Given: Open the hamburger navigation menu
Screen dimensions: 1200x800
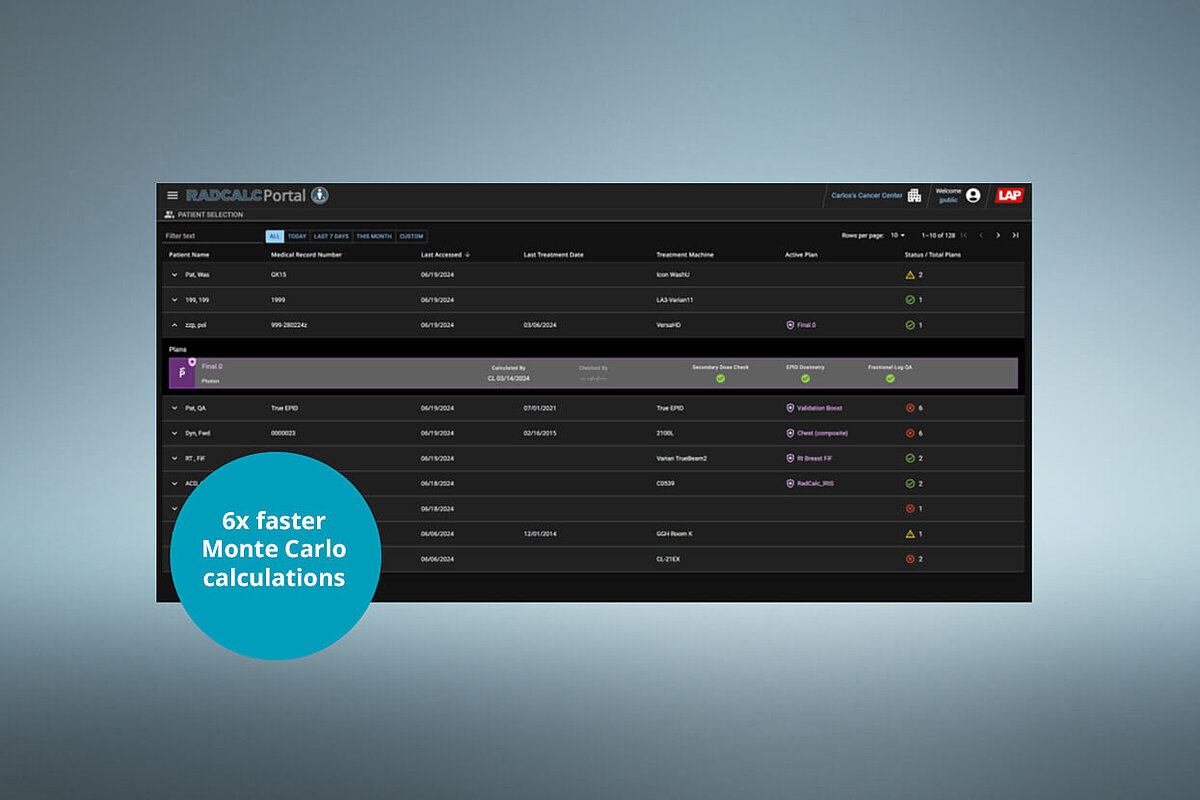Looking at the screenshot, I should [x=172, y=196].
